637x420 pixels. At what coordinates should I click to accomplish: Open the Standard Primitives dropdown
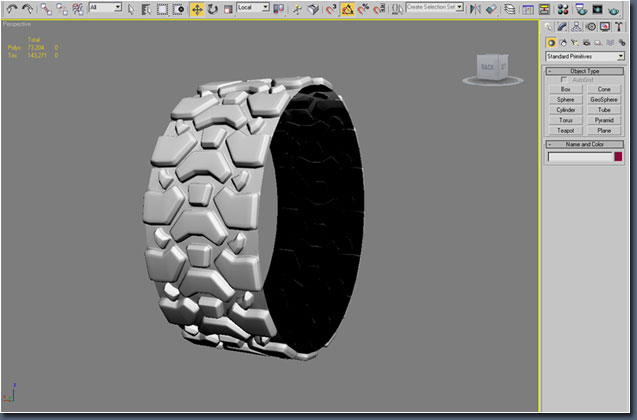tap(585, 56)
